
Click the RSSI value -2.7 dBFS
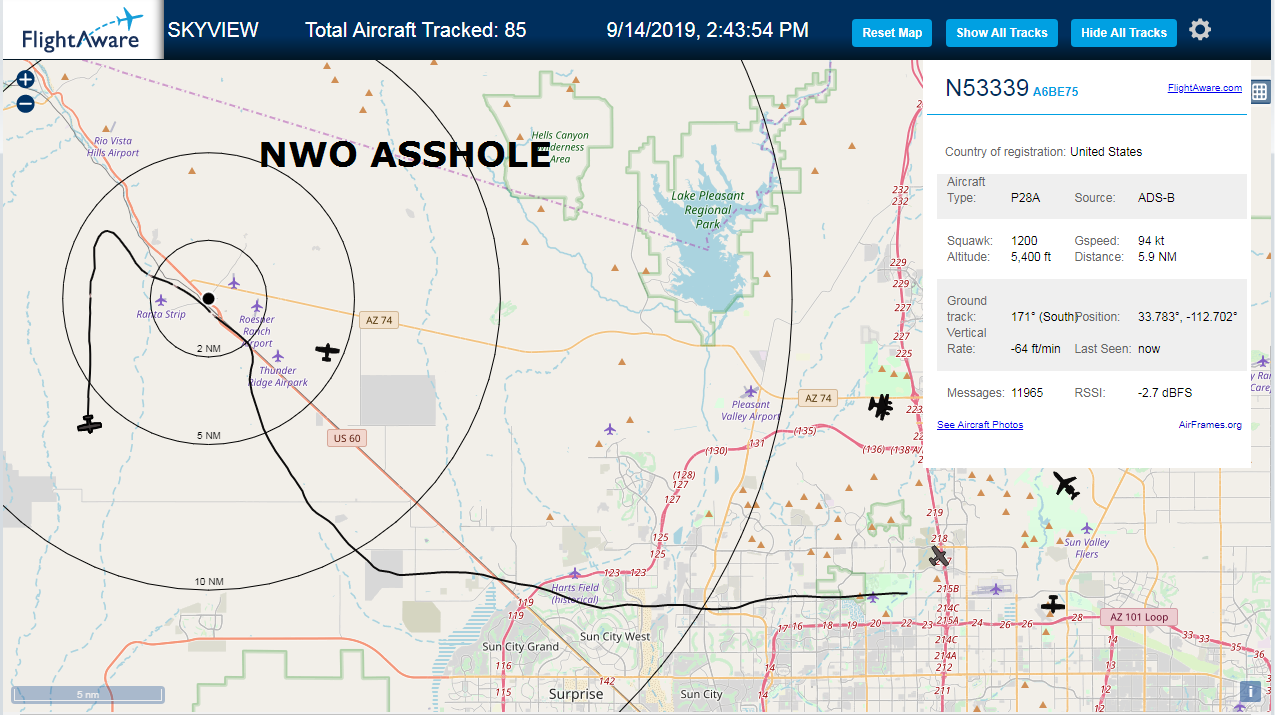[x=1165, y=393]
